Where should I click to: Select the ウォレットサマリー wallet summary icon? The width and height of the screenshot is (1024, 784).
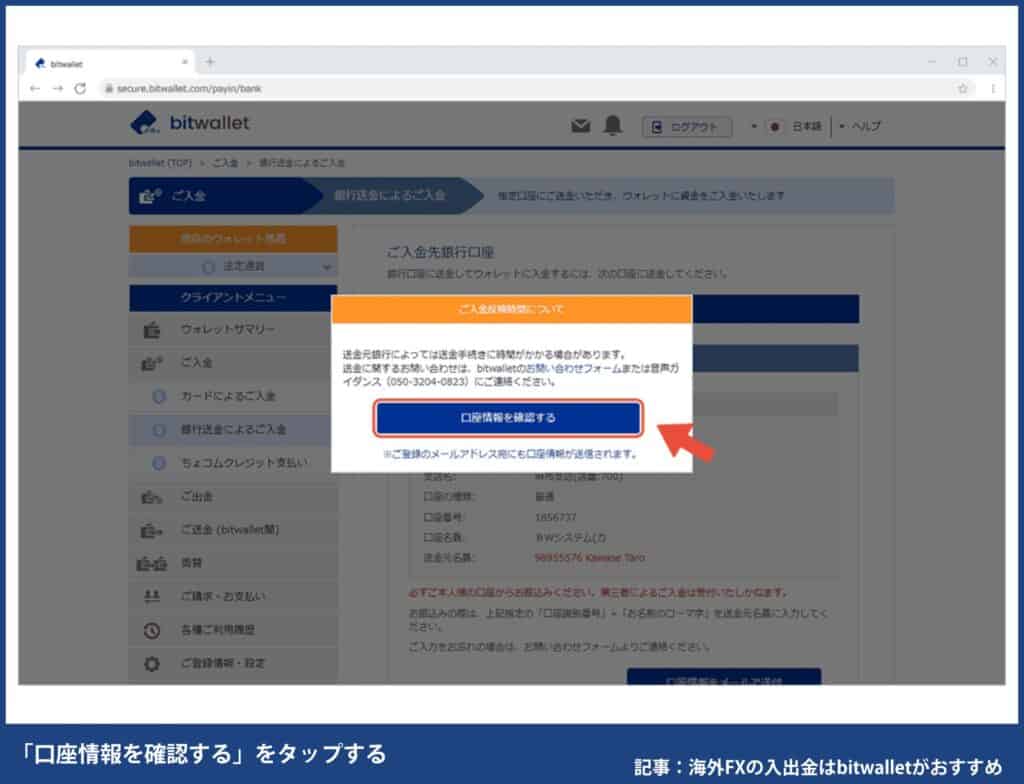click(152, 330)
